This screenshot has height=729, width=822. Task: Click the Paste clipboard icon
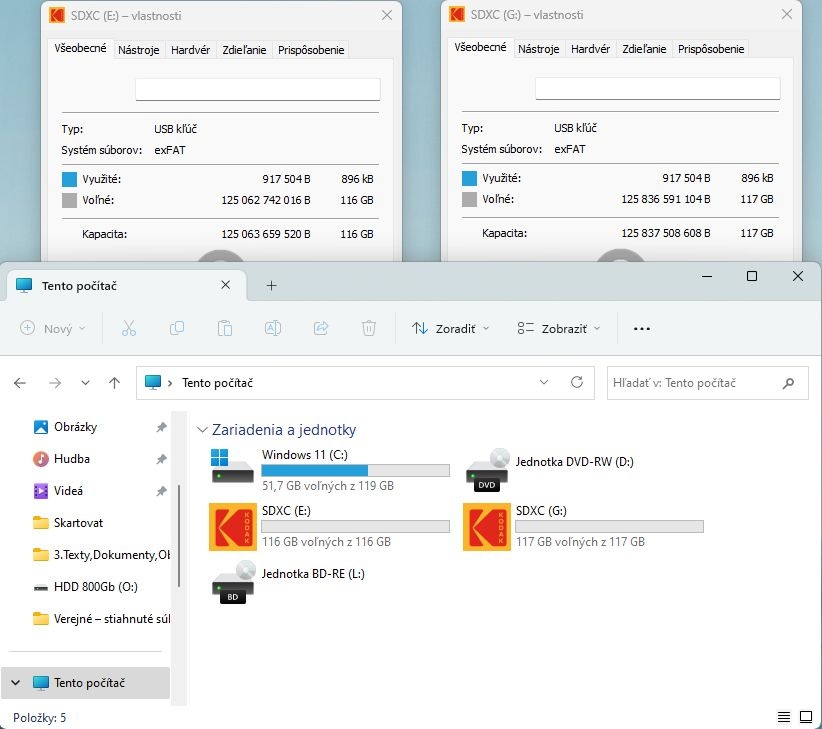coord(225,328)
